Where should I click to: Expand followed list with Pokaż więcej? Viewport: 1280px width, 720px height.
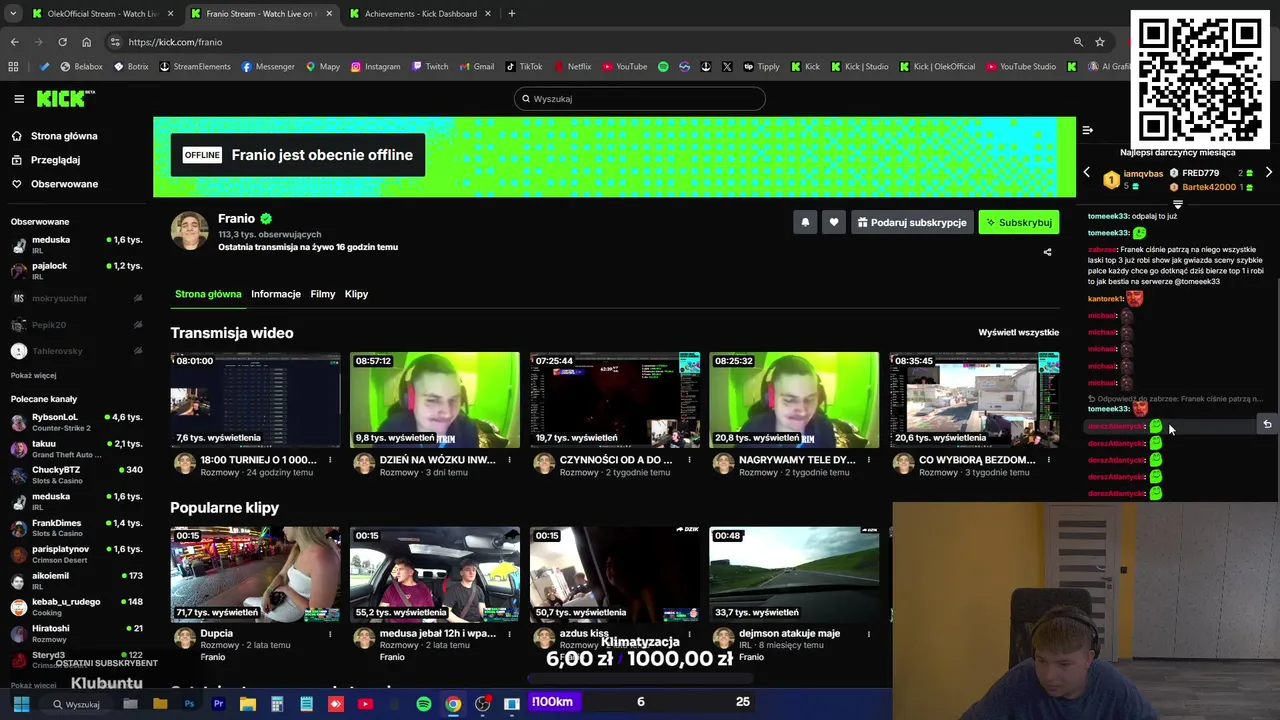click(33, 375)
